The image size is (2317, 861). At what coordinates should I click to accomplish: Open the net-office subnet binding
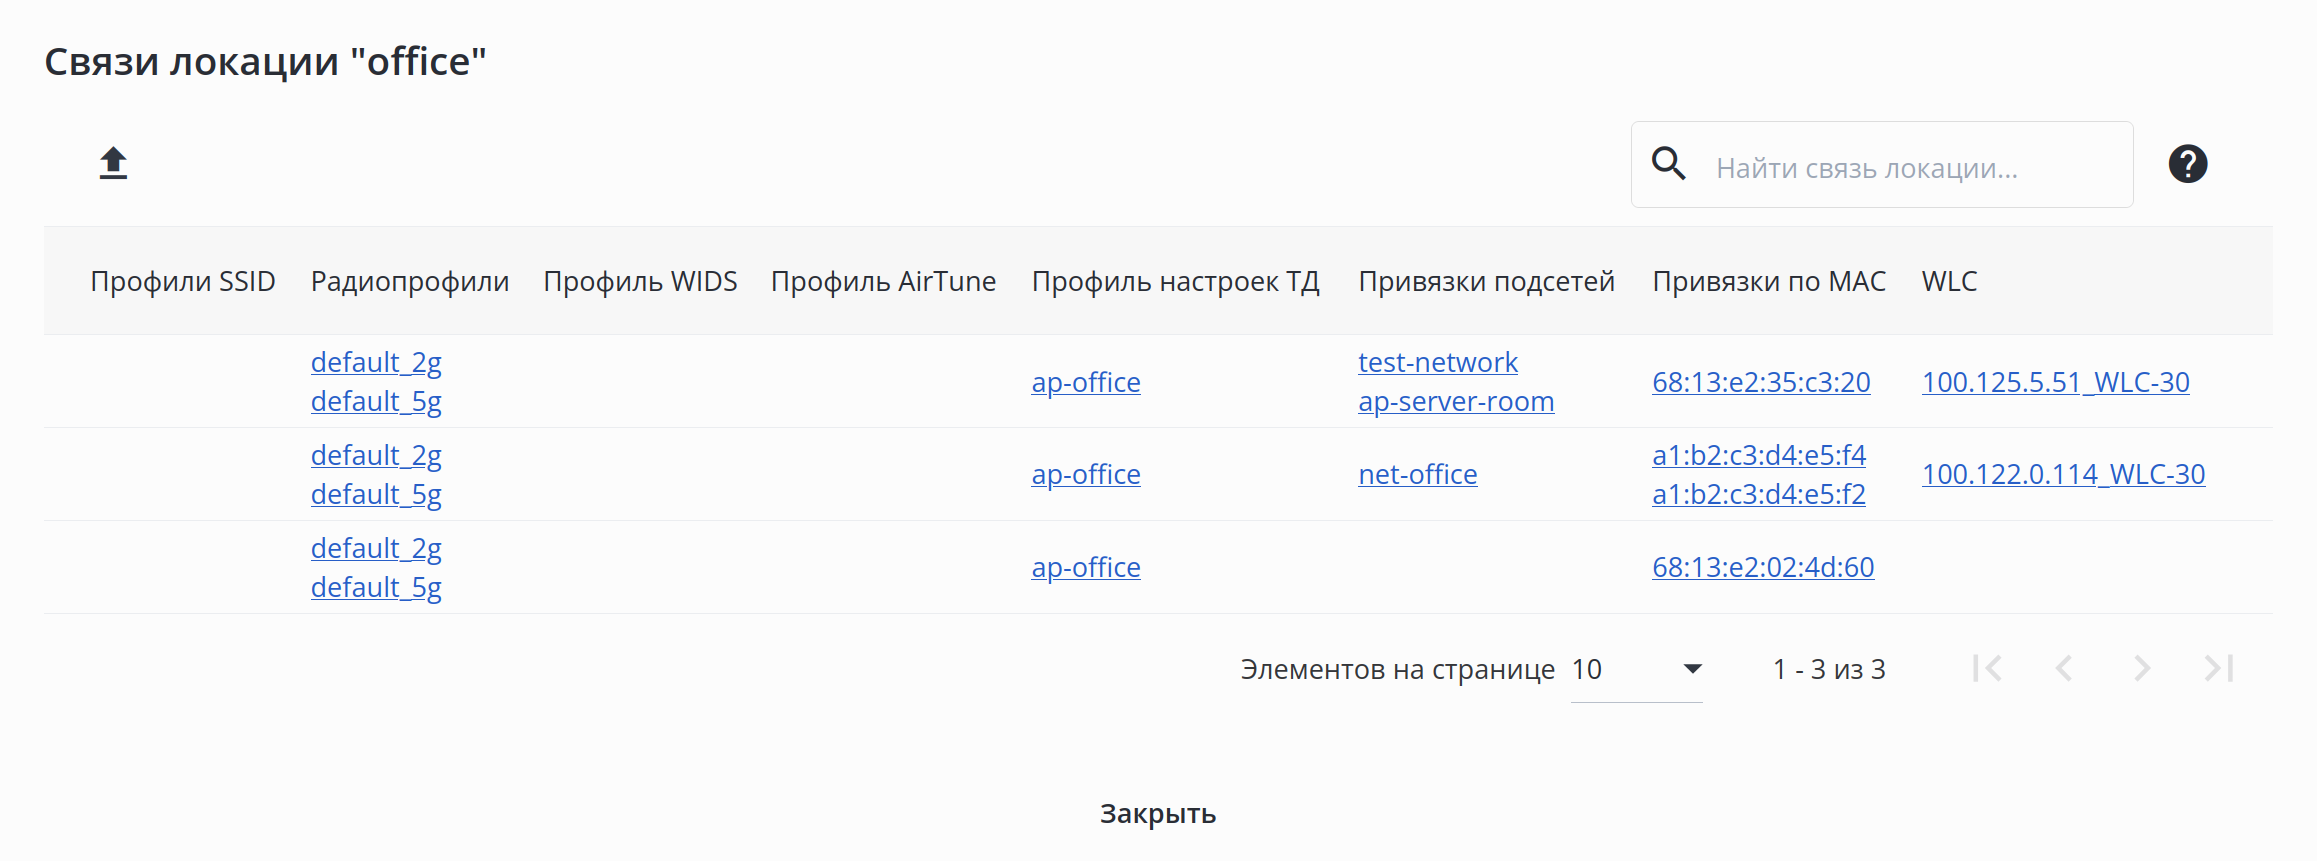coord(1417,474)
